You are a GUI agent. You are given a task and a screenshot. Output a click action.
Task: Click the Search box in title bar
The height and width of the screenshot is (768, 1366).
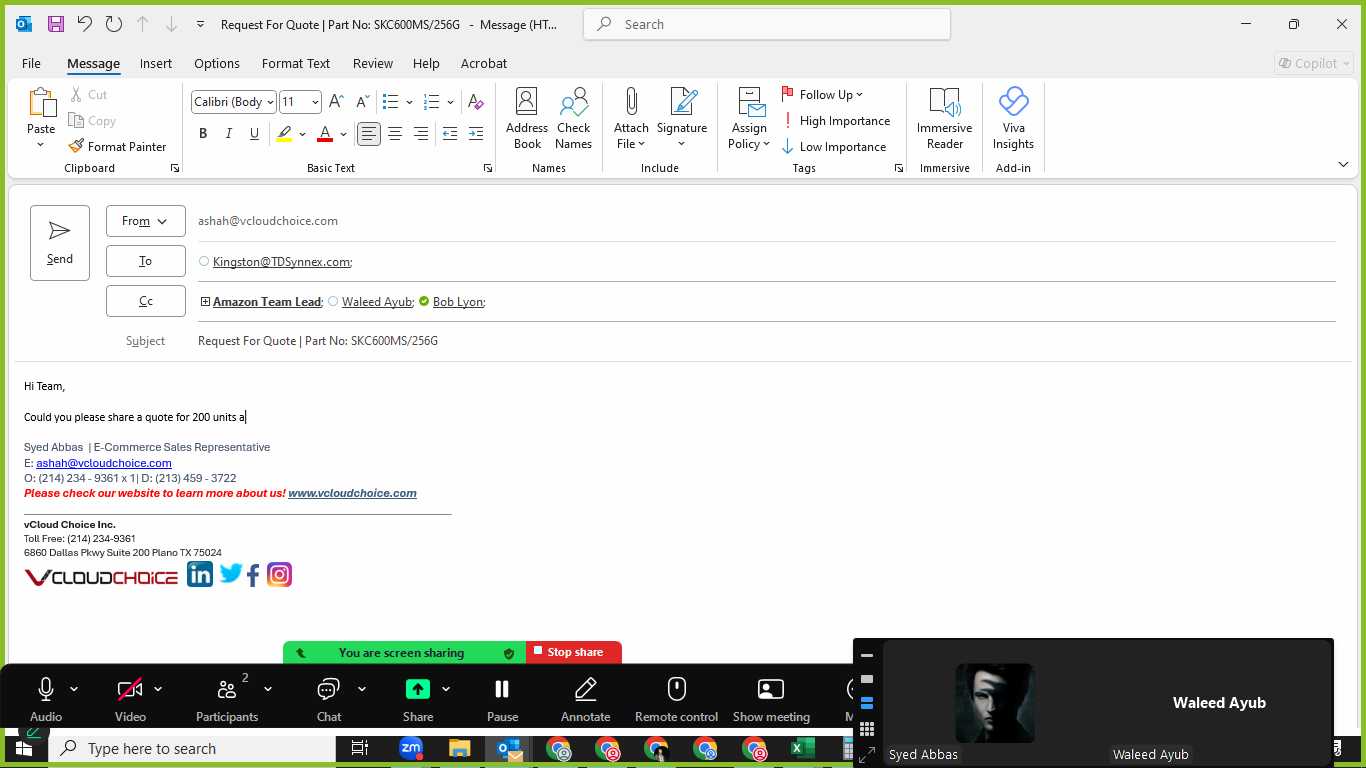coord(767,24)
